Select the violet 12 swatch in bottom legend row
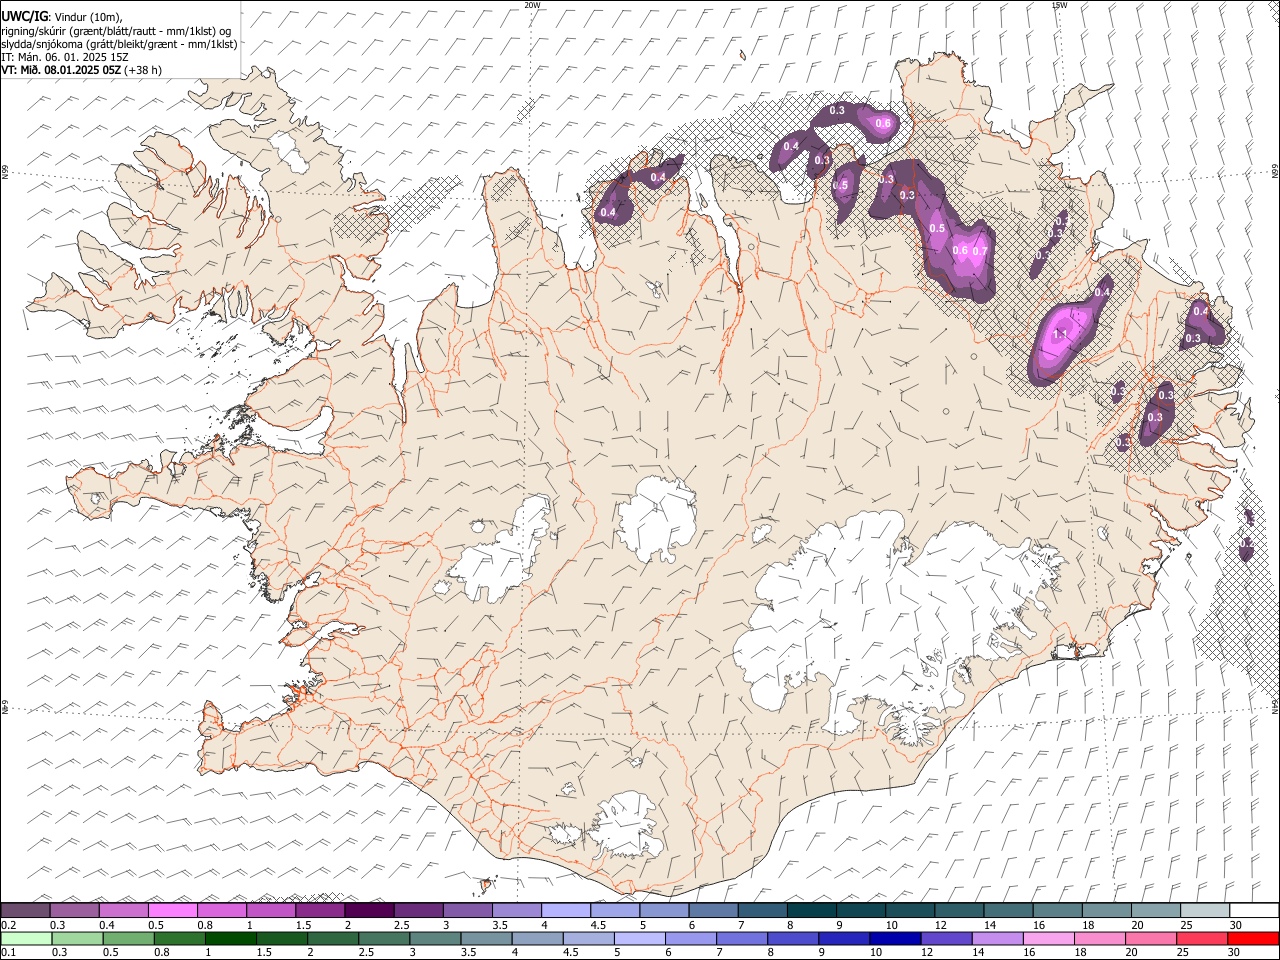The height and width of the screenshot is (960, 1280). (945, 938)
